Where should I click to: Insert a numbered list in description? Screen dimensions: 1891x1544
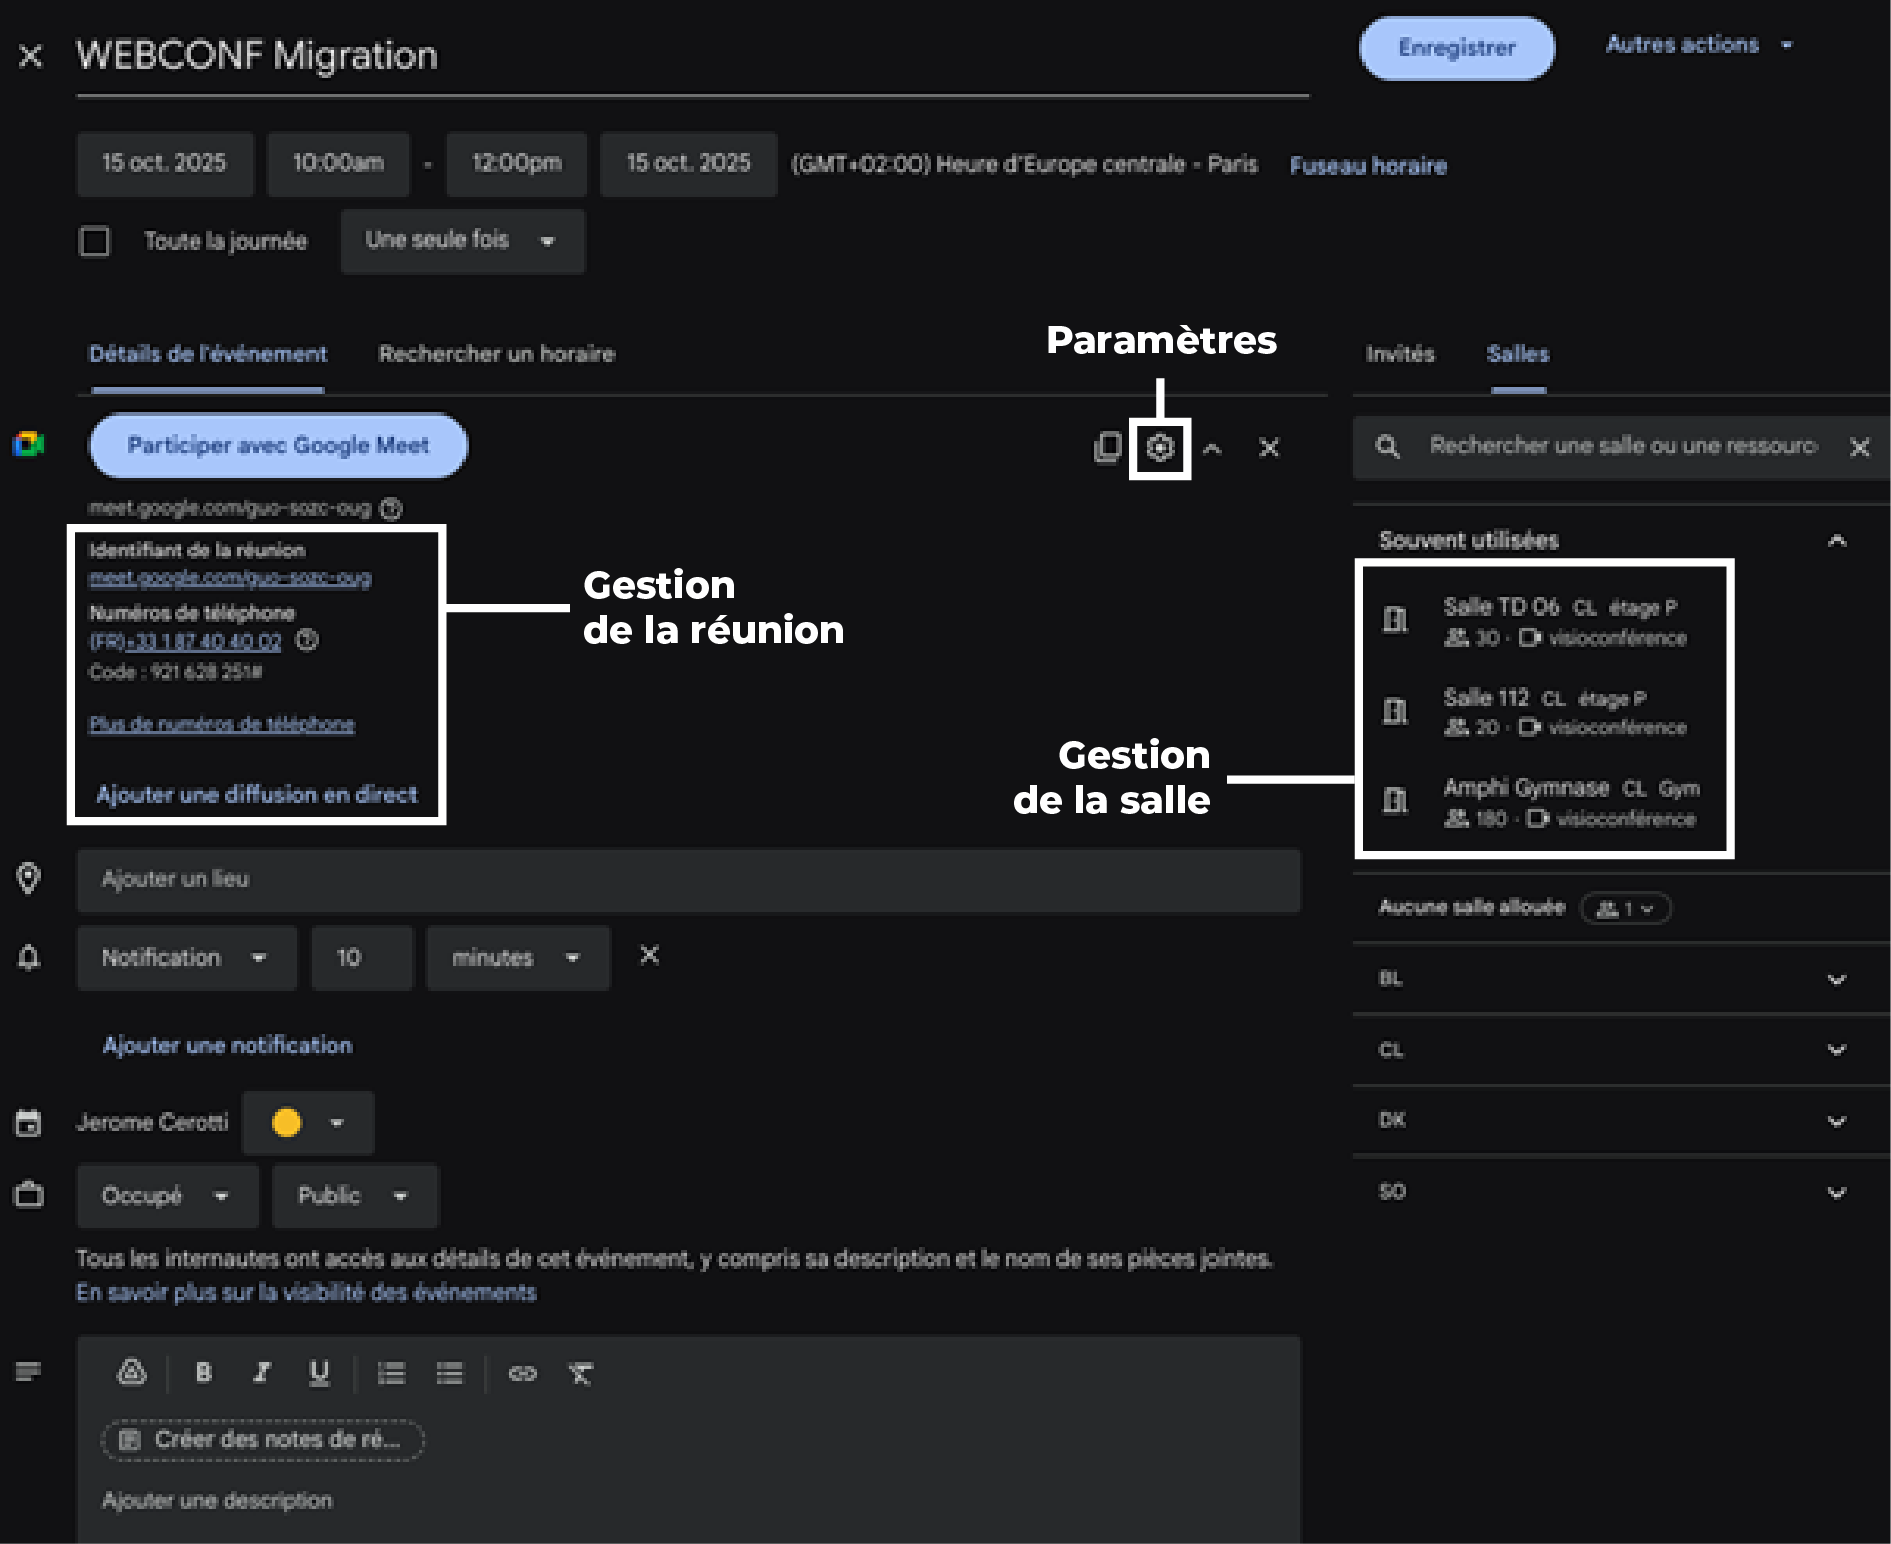(391, 1373)
